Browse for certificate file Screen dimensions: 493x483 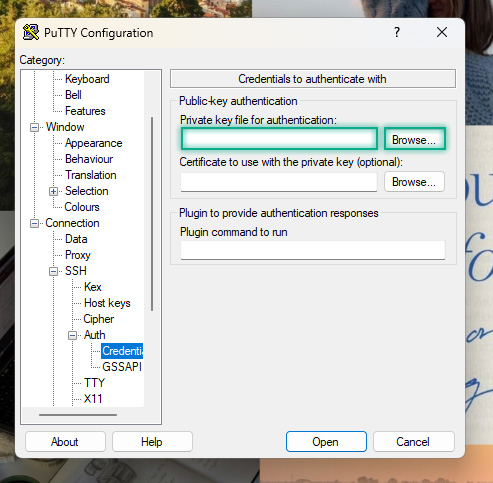414,182
